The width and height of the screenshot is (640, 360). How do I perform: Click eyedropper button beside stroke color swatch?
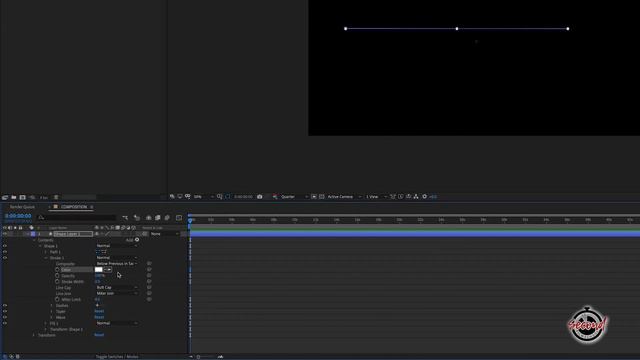tap(108, 270)
